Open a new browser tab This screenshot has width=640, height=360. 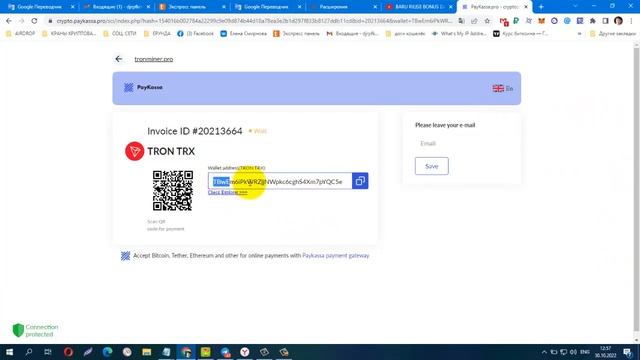click(541, 7)
